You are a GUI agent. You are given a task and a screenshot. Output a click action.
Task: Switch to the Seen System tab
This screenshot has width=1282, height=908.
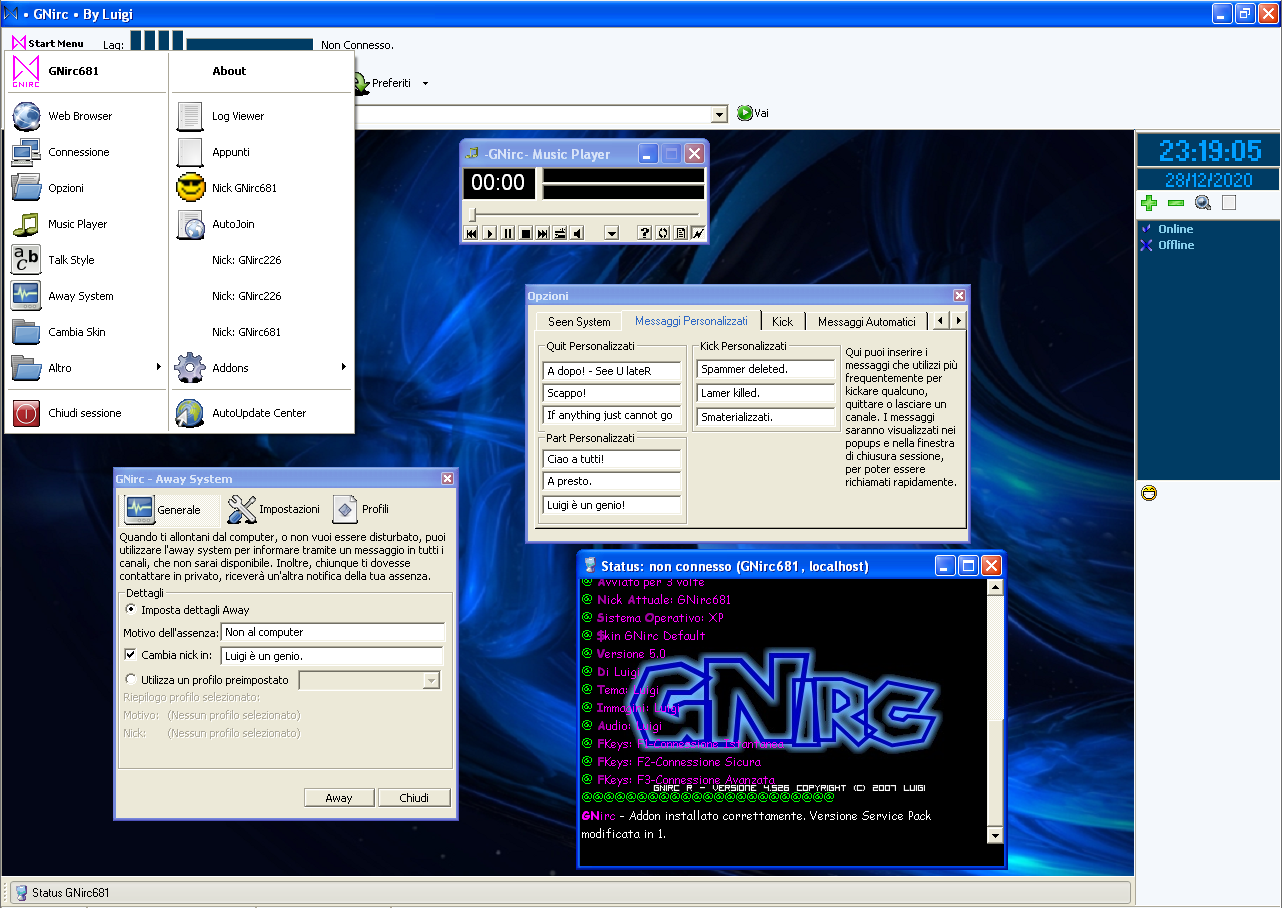(578, 321)
